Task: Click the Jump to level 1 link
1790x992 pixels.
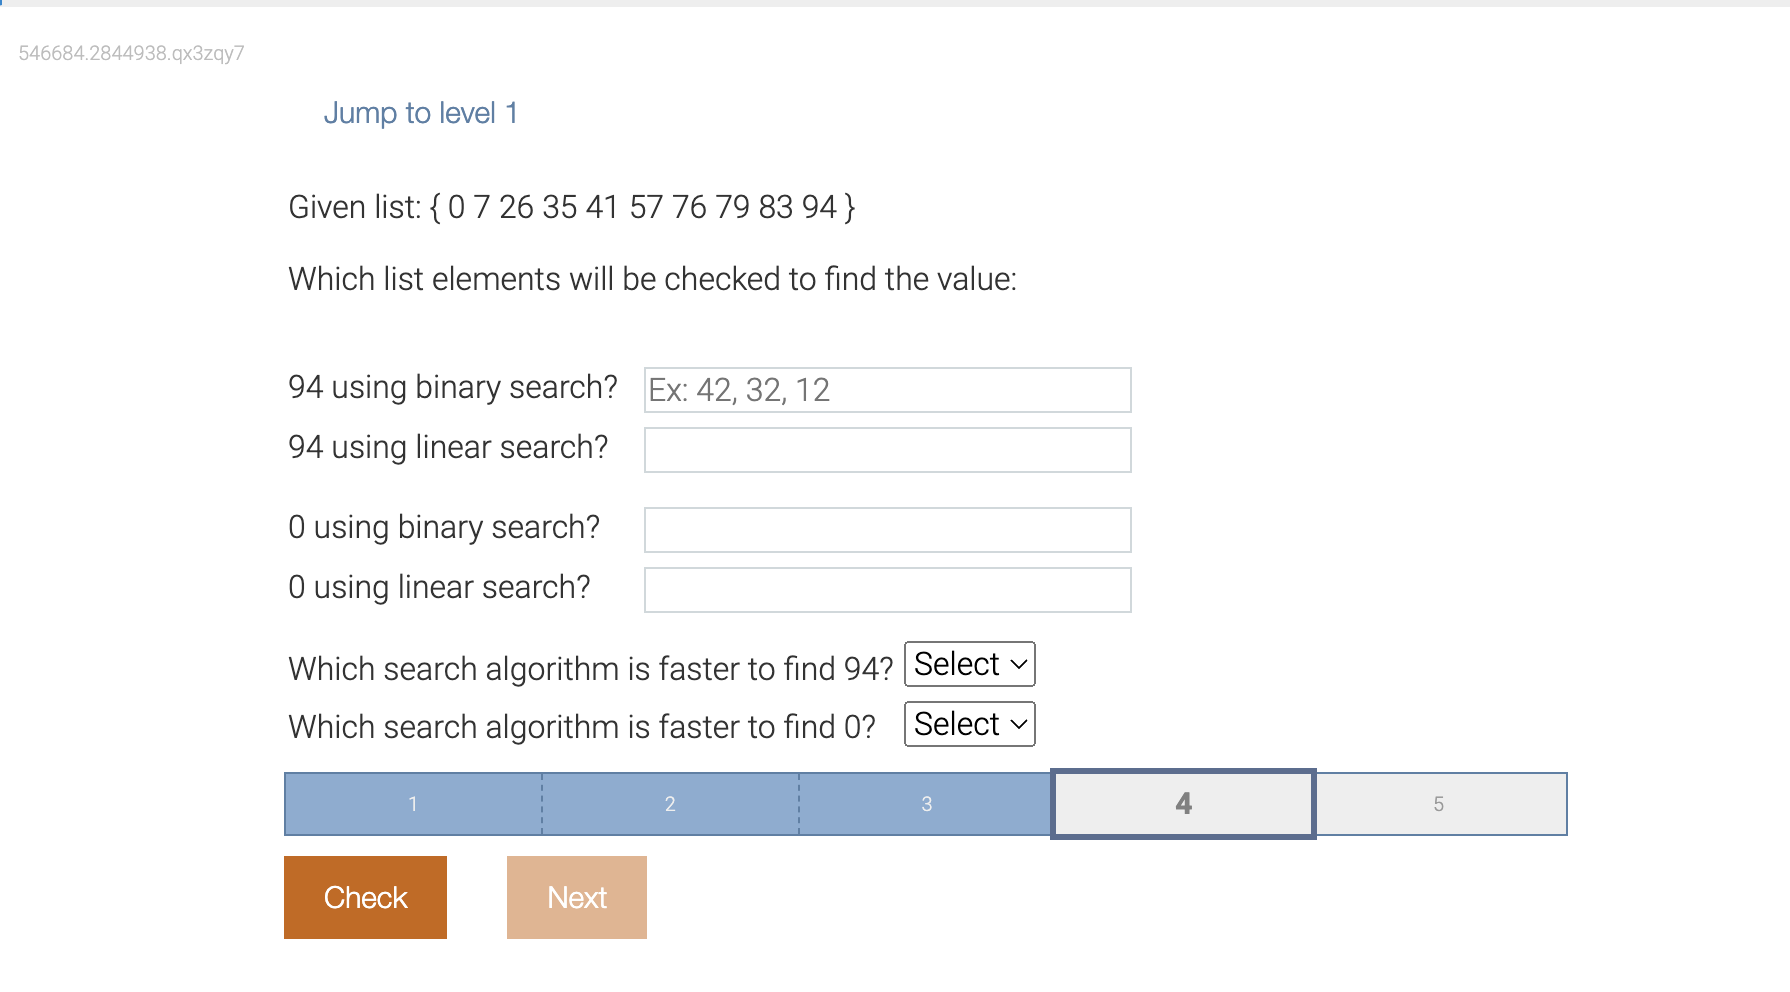Action: tap(421, 113)
